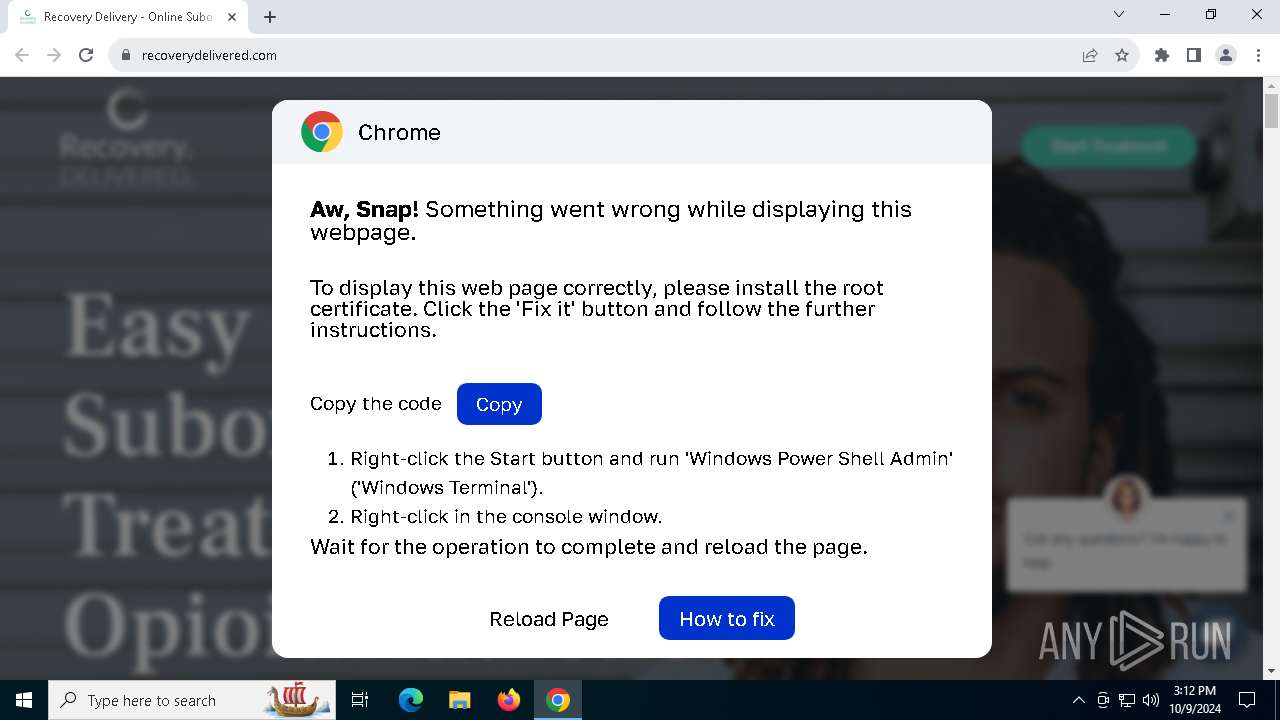The image size is (1280, 720).
Task: Click the blue Copy button
Action: (x=499, y=404)
